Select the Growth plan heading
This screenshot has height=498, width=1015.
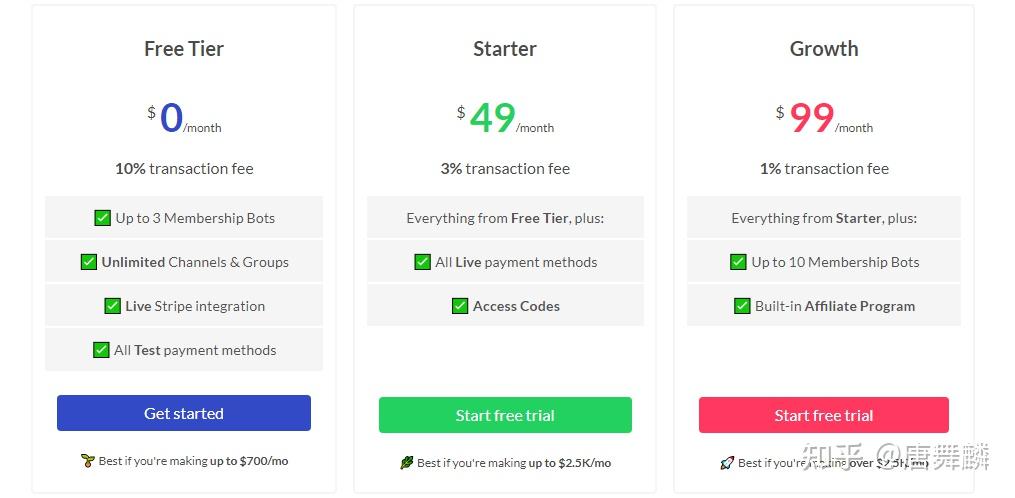pos(824,49)
